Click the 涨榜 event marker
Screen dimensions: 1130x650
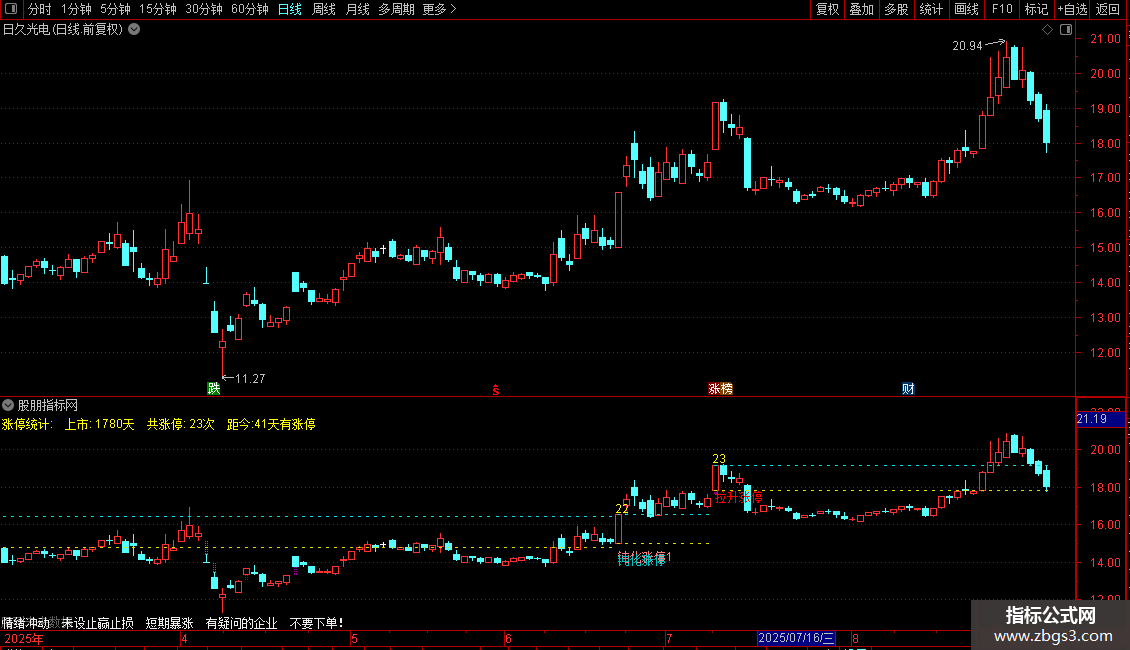click(721, 389)
